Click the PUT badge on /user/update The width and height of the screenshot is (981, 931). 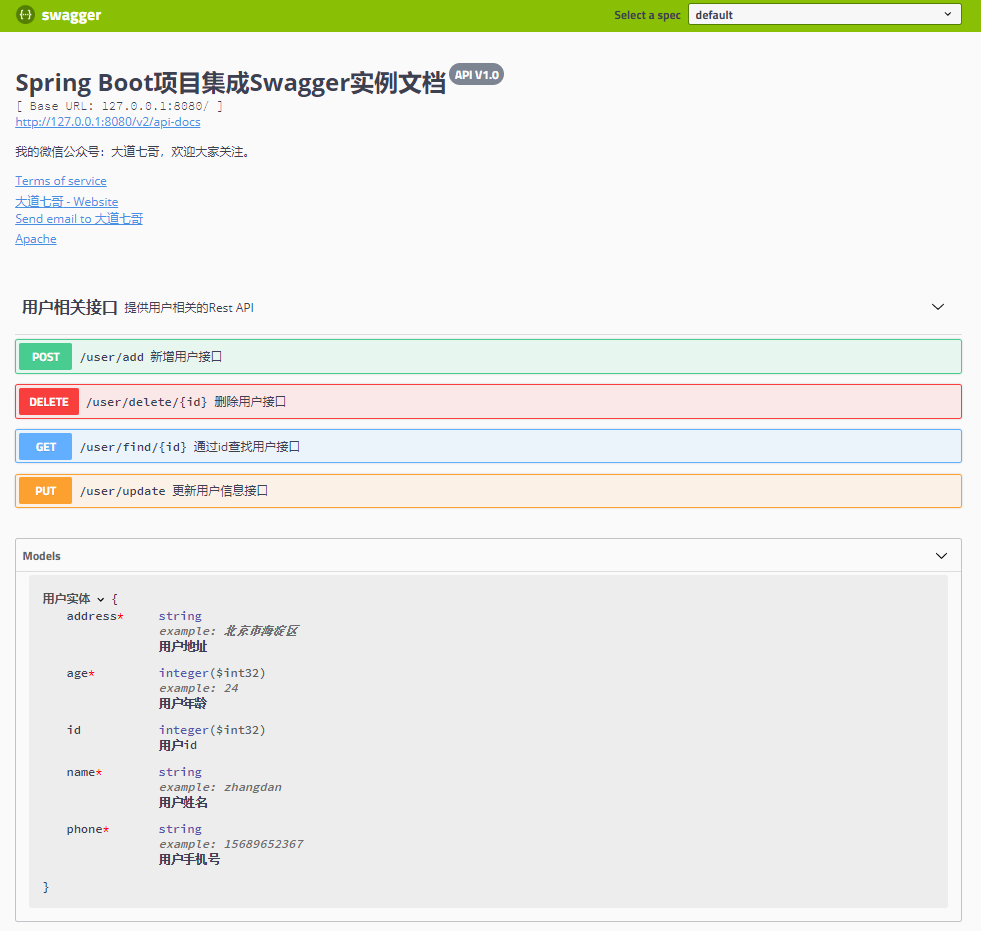44,491
